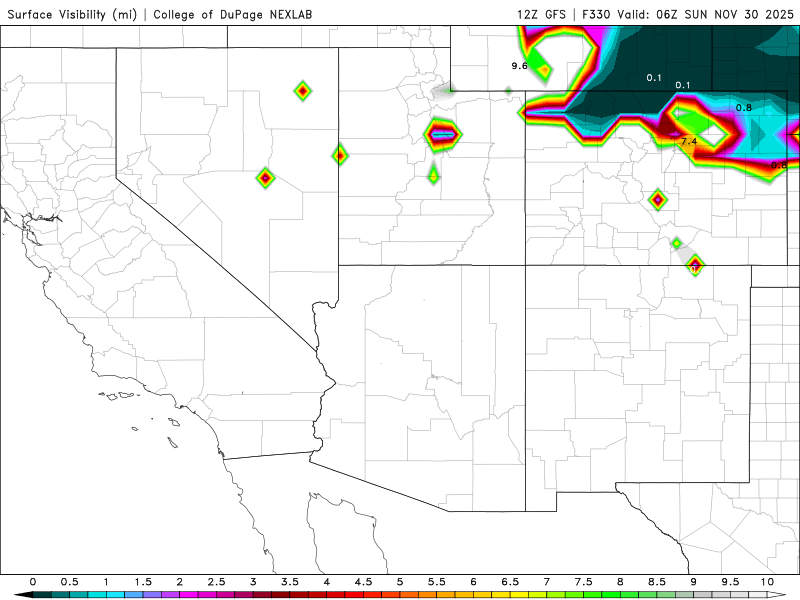Click the "2.5" label on the color scale
800x600 pixels.
(x=216, y=582)
